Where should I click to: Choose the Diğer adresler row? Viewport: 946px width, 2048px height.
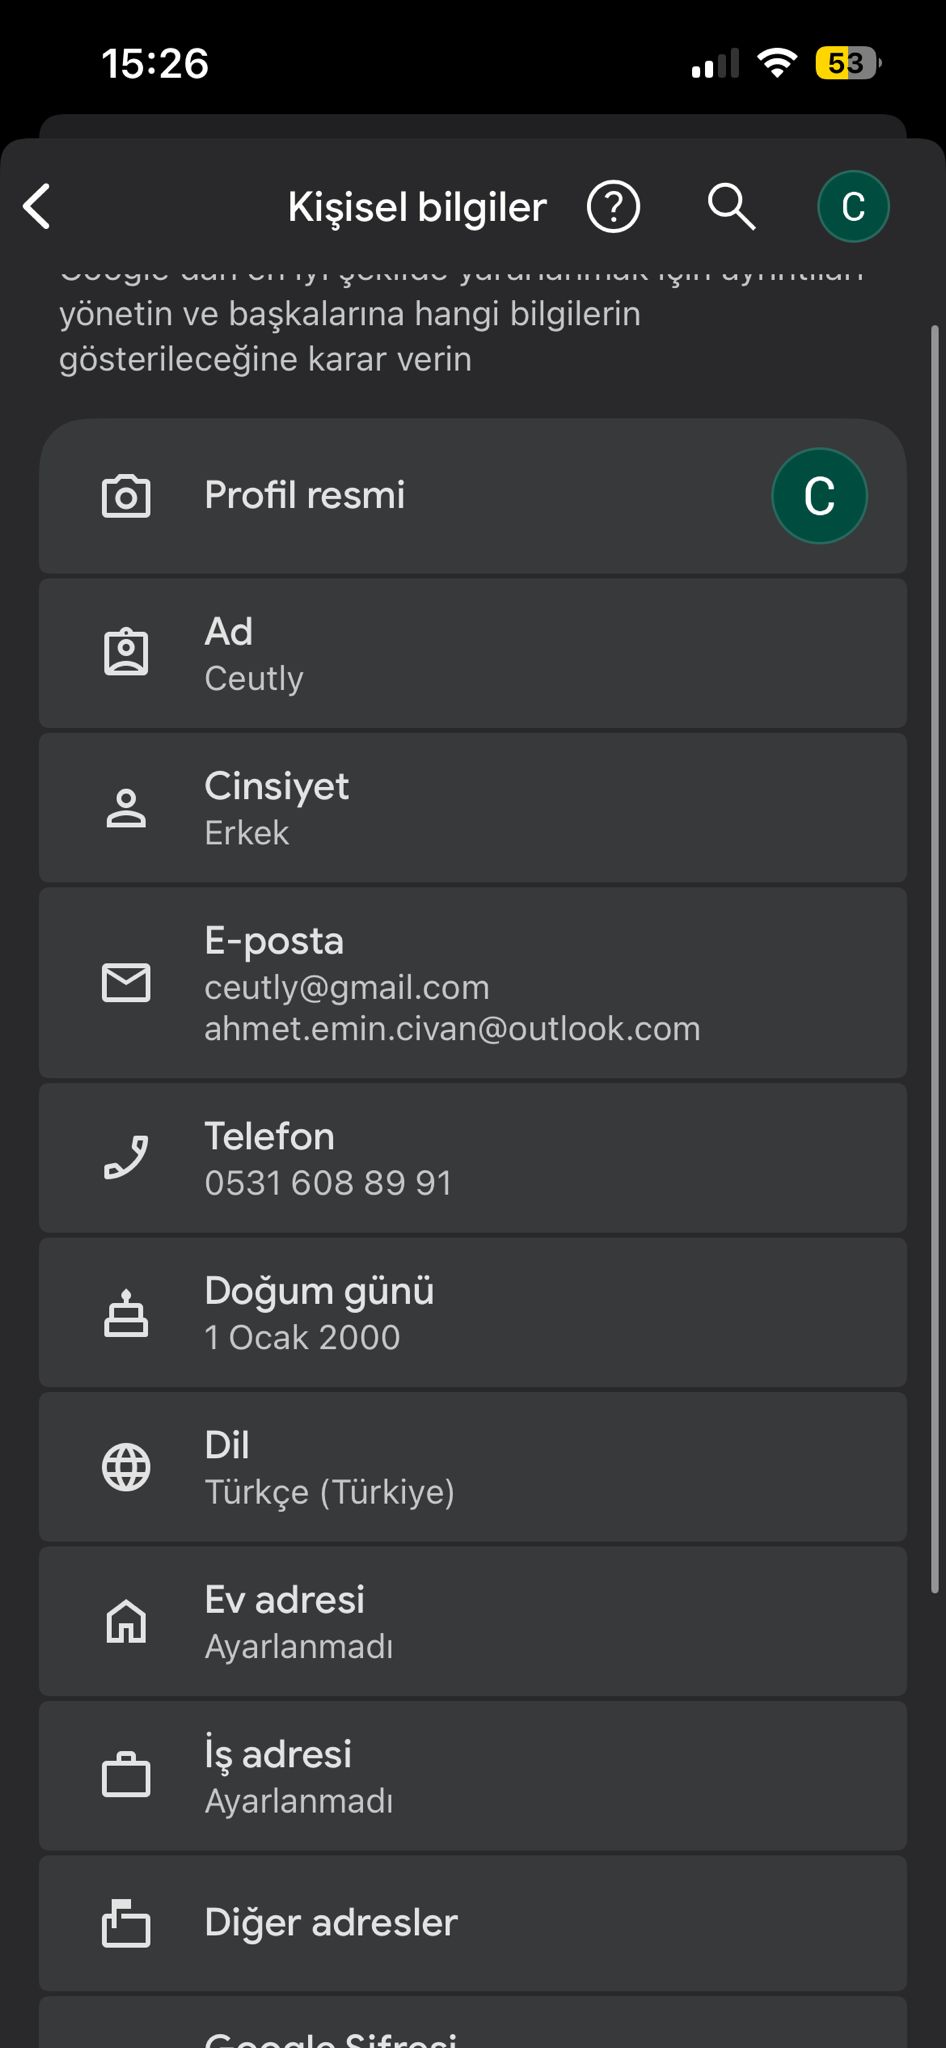click(473, 1923)
